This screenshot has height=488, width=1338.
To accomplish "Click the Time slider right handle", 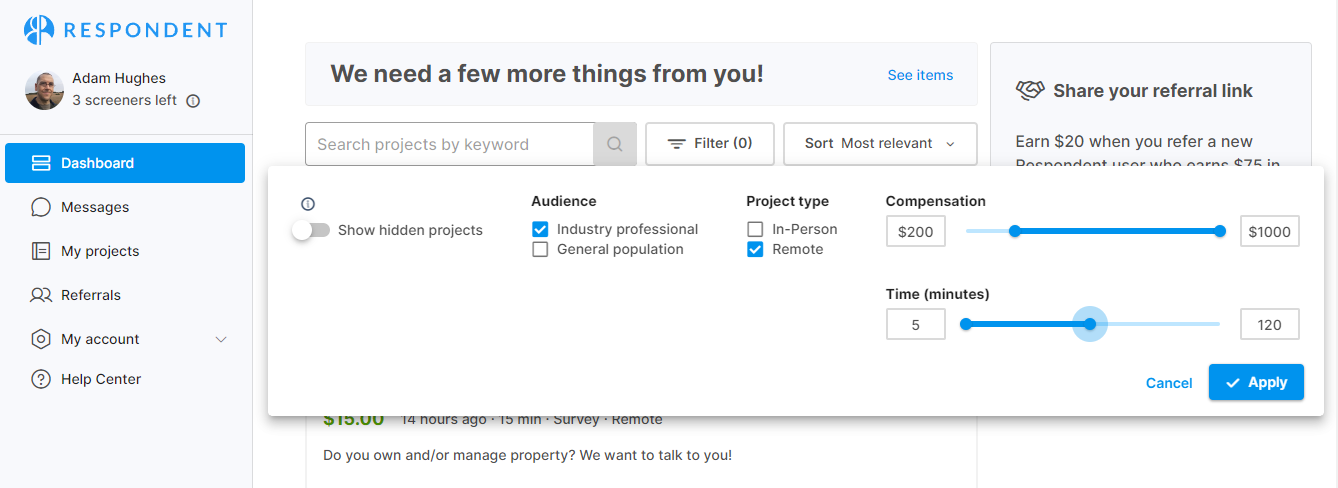I will click(x=1090, y=324).
